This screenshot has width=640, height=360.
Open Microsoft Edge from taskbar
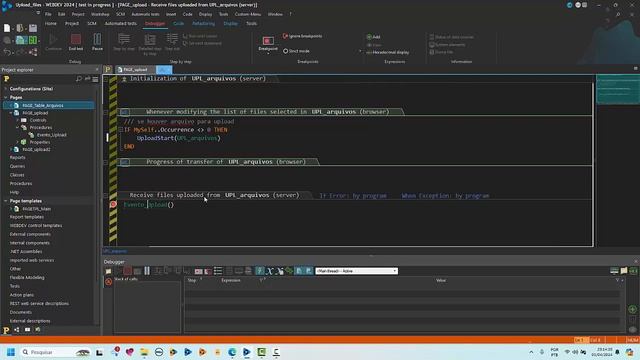[x=232, y=352]
